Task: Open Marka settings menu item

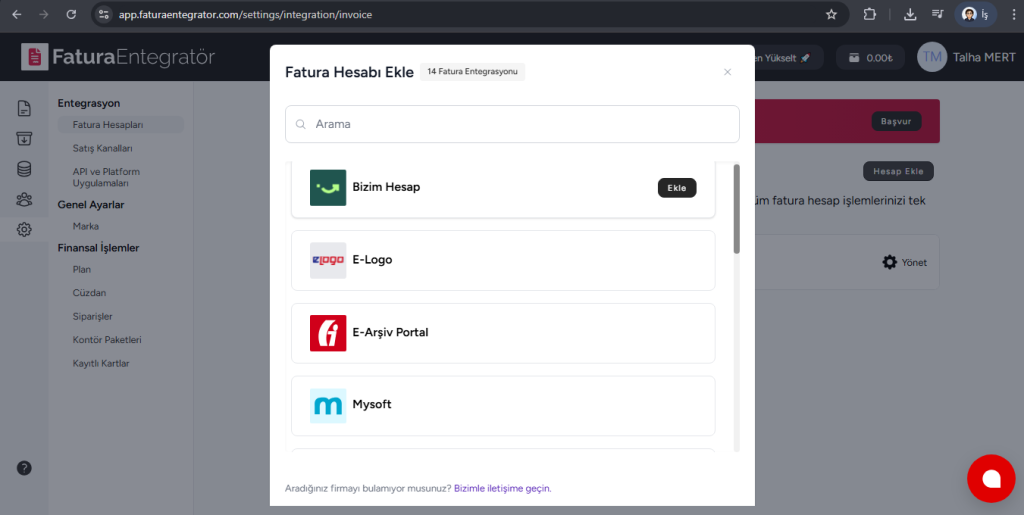Action: click(x=86, y=226)
